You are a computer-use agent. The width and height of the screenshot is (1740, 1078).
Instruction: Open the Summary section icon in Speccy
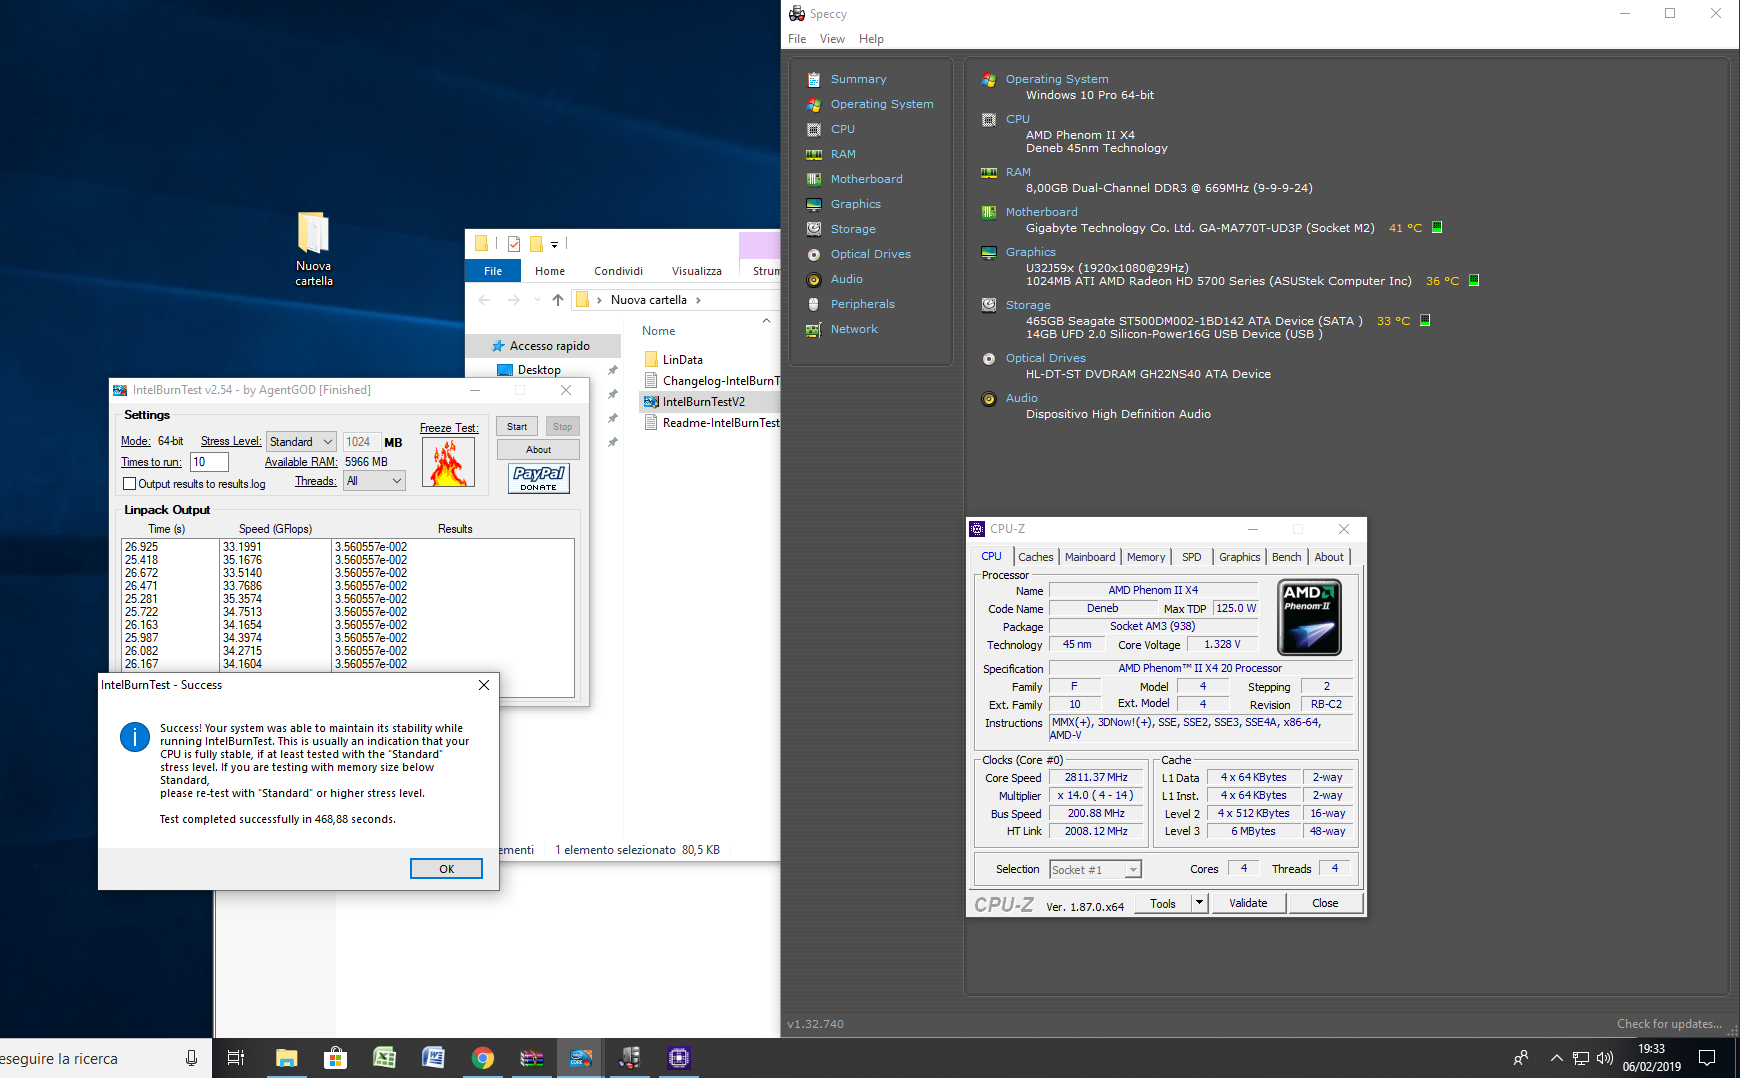pyautogui.click(x=814, y=79)
